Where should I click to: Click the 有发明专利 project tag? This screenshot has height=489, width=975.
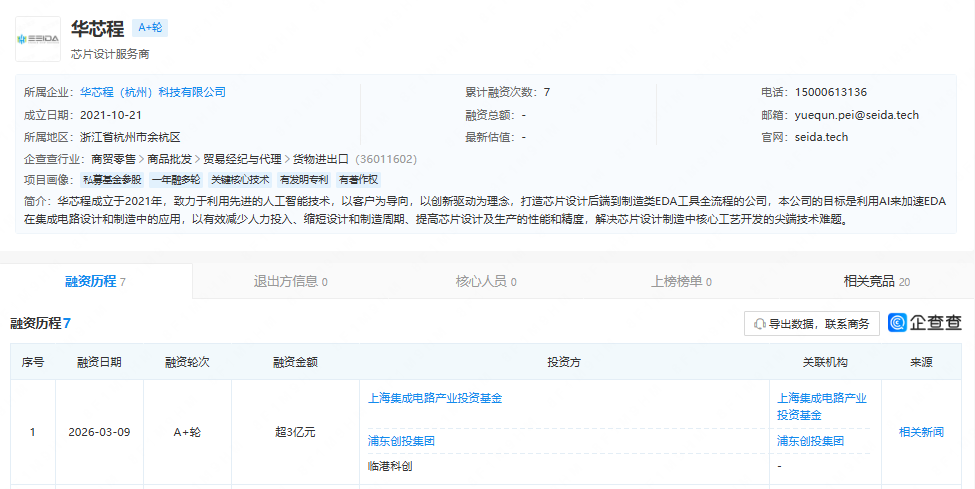pos(304,180)
